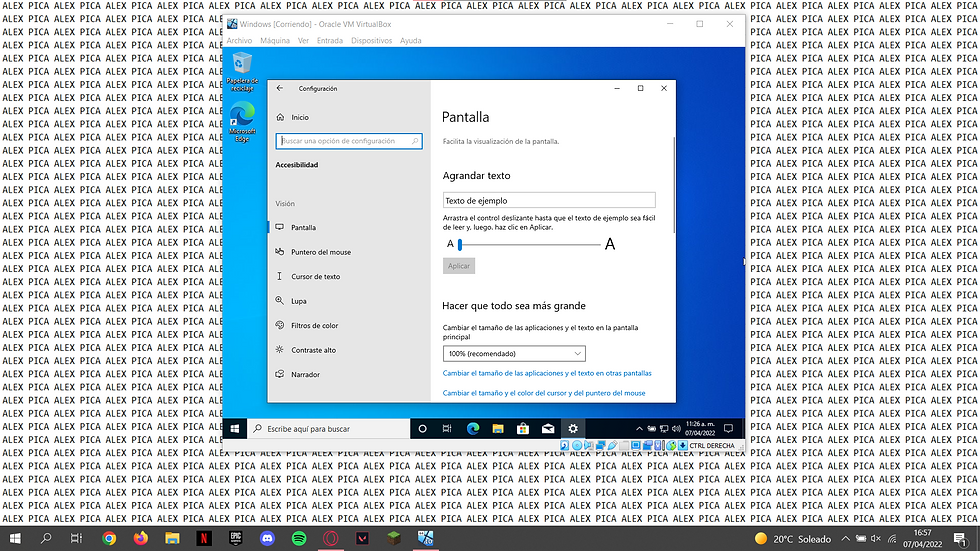Image resolution: width=980 pixels, height=551 pixels.
Task: Click the guest Windows Start button
Action: tap(234, 429)
